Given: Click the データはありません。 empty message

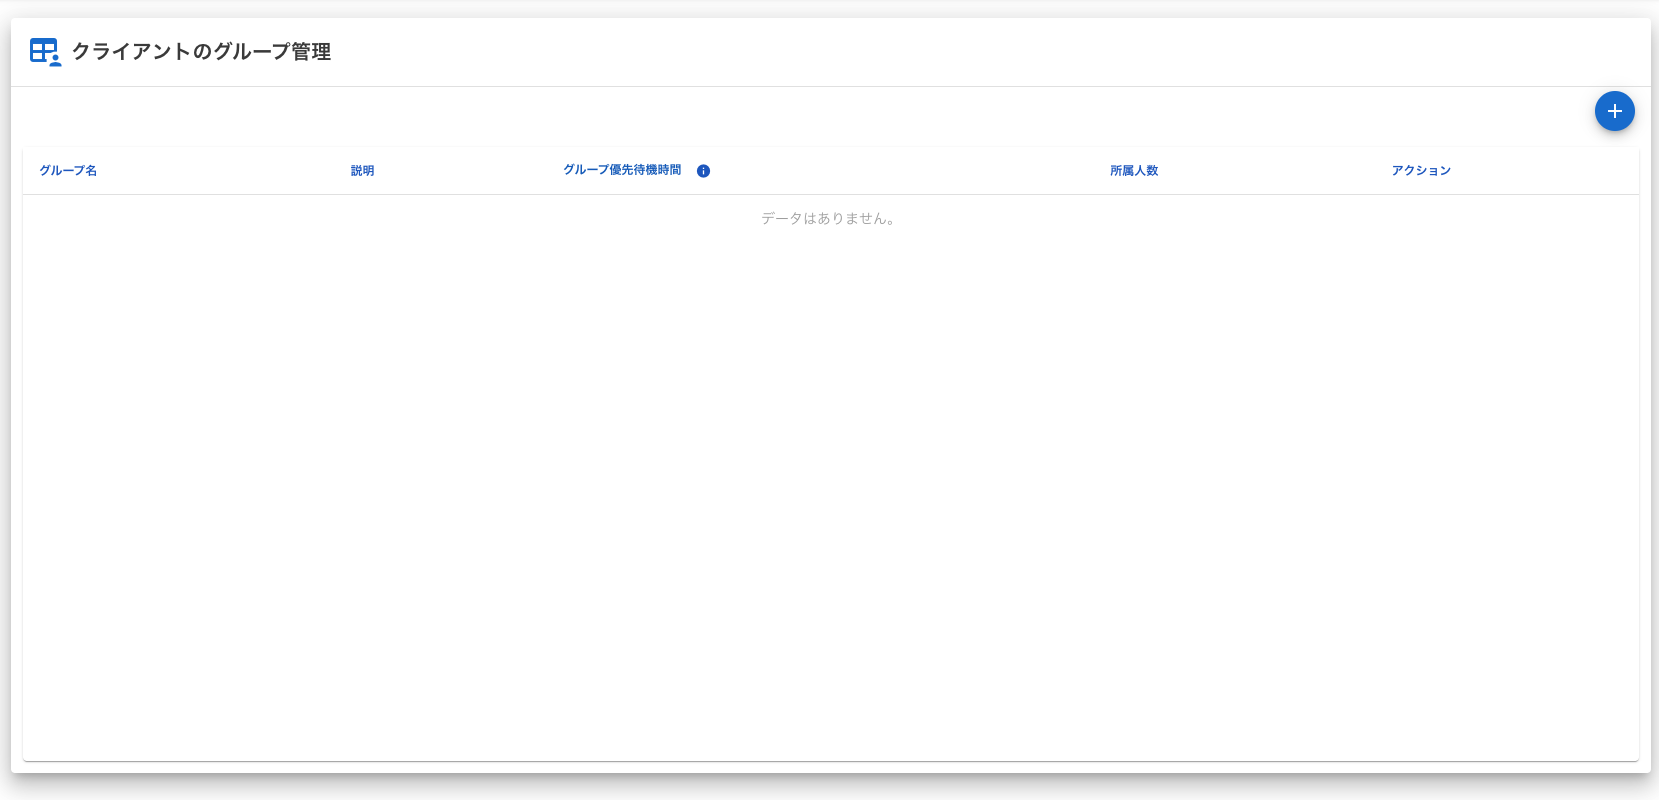Looking at the screenshot, I should (829, 218).
